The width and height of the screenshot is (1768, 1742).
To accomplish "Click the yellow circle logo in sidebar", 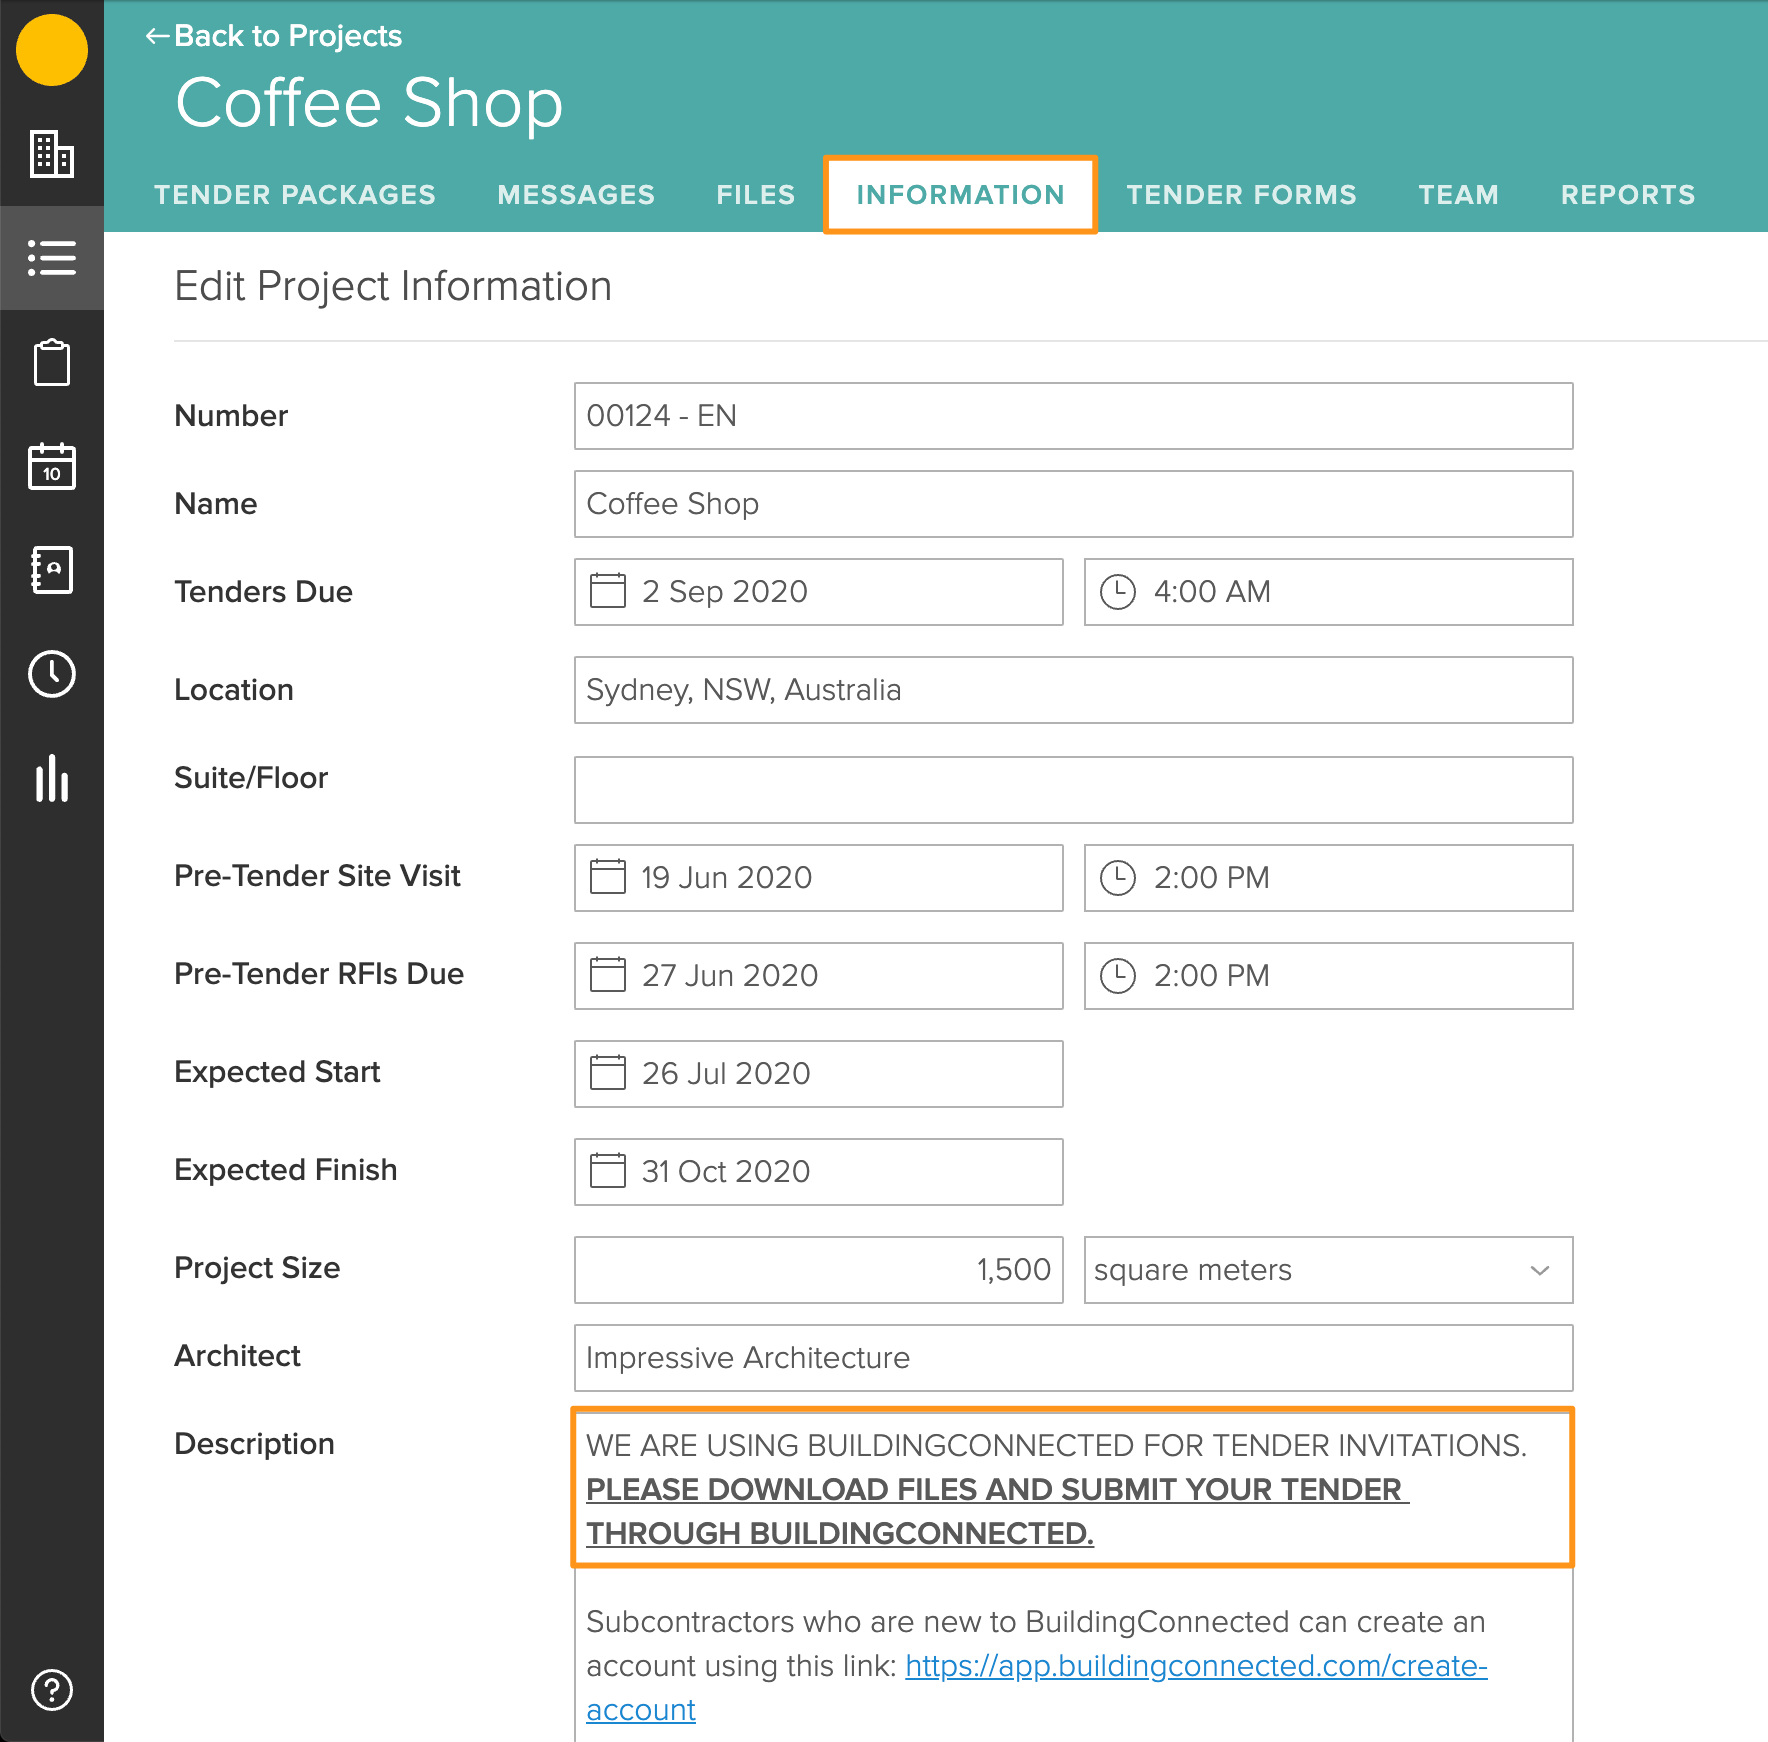I will point(52,50).
